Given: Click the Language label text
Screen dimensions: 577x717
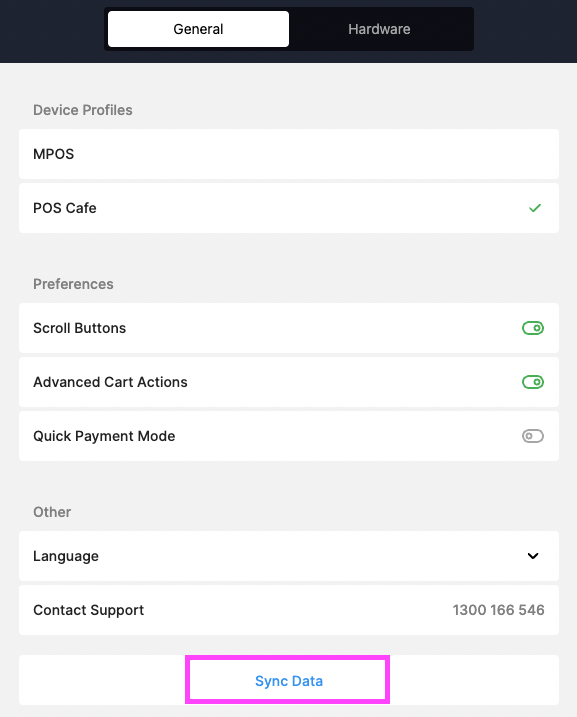Looking at the screenshot, I should [x=66, y=556].
